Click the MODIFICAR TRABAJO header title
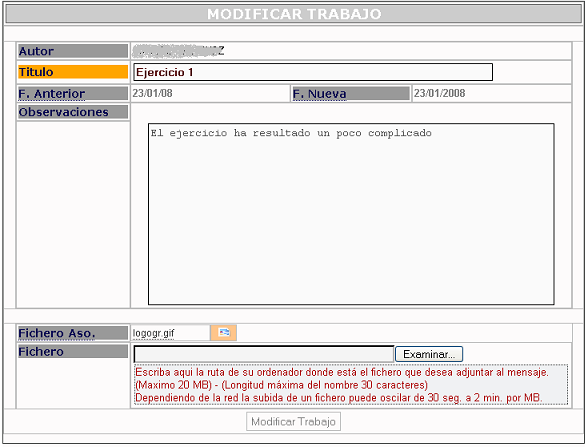This screenshot has height=447, width=588. click(x=294, y=14)
